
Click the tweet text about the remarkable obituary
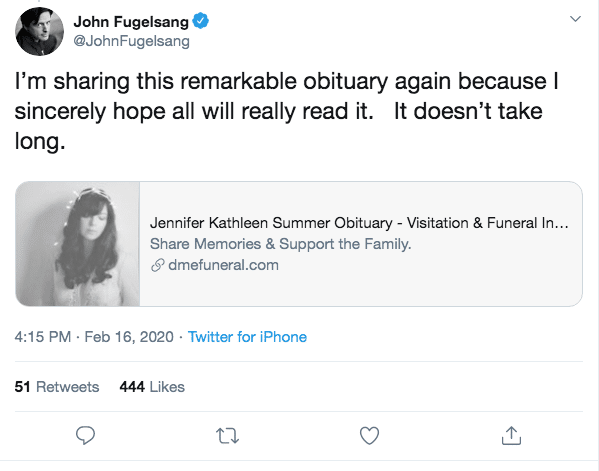(287, 111)
